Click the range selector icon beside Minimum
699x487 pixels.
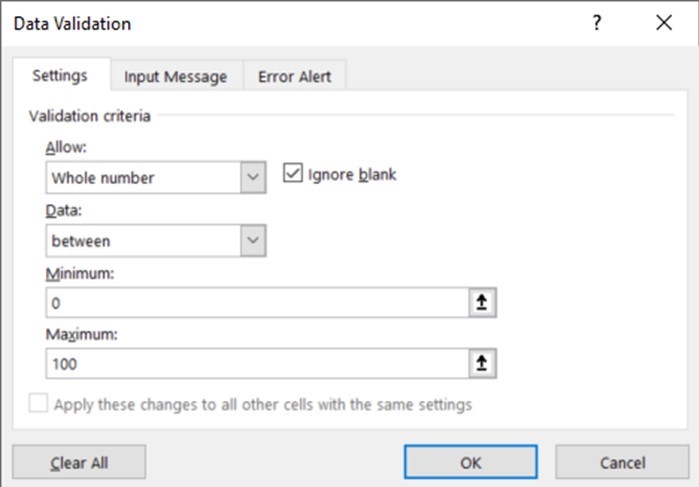point(483,302)
